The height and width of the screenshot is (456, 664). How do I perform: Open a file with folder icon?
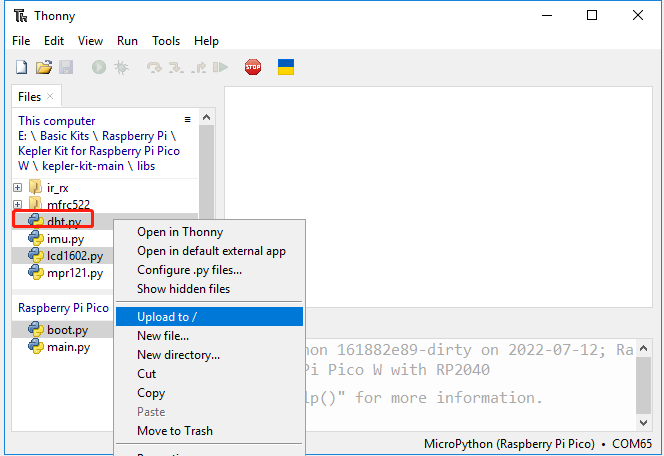(x=44, y=67)
